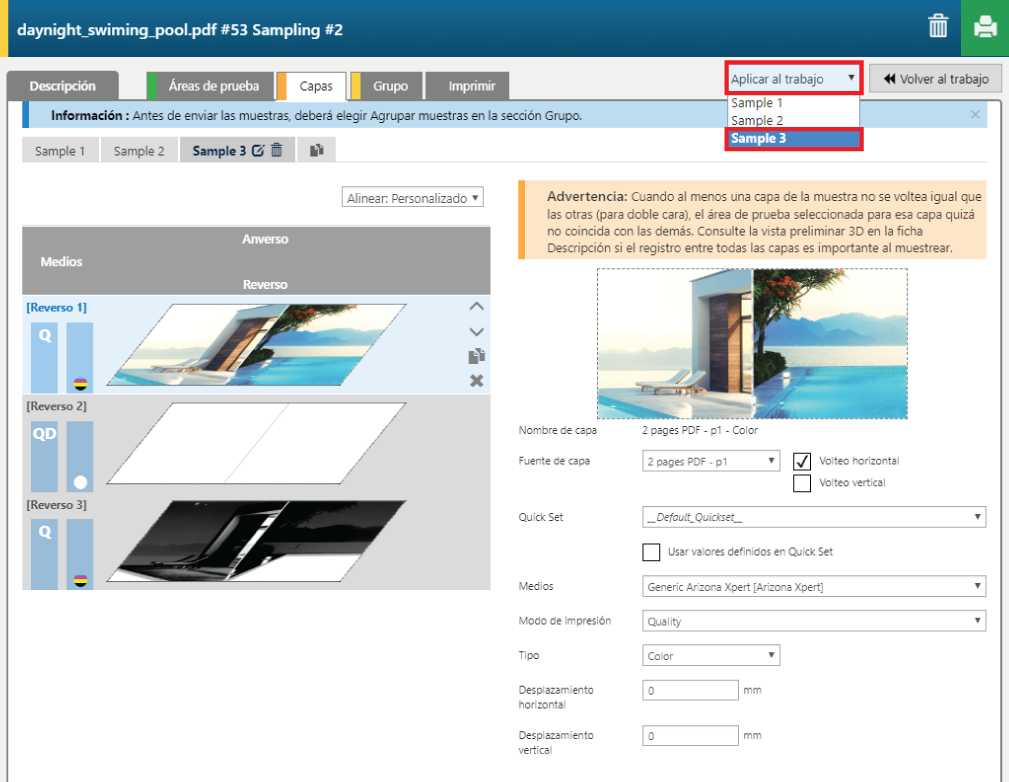Click the Medios column header
The height and width of the screenshot is (782, 1009).
[61, 261]
